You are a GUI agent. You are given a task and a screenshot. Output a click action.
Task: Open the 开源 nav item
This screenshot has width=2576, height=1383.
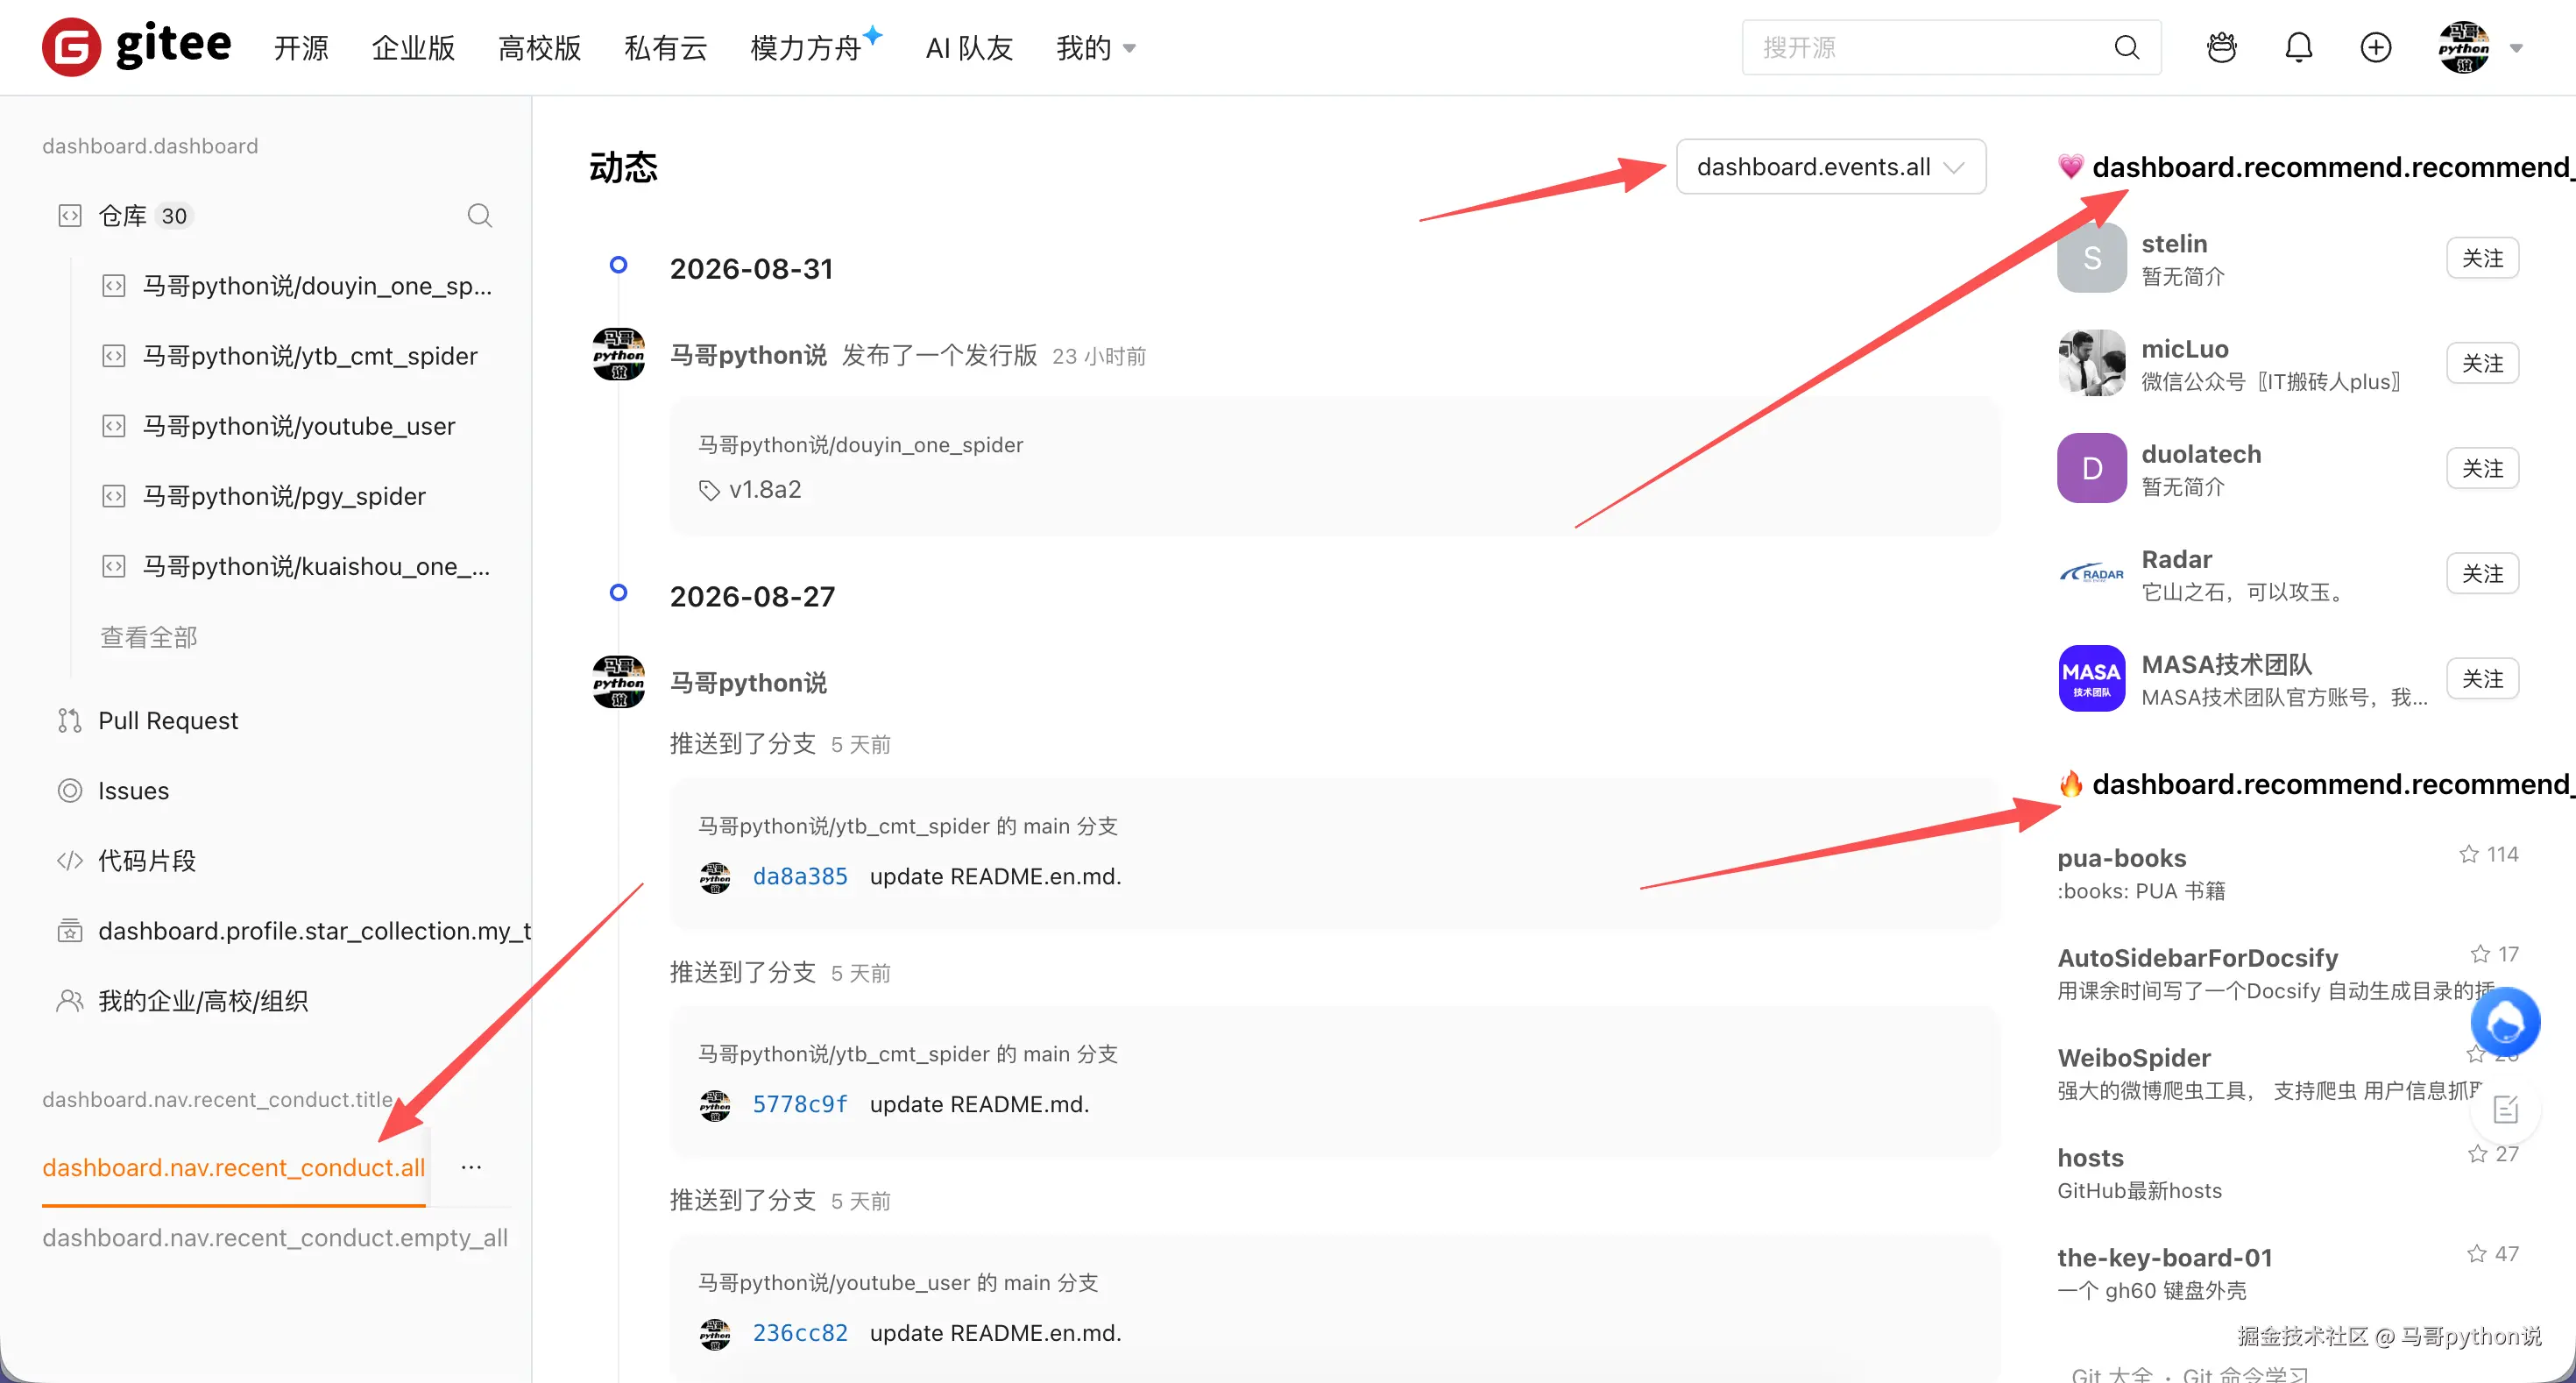pyautogui.click(x=301, y=47)
